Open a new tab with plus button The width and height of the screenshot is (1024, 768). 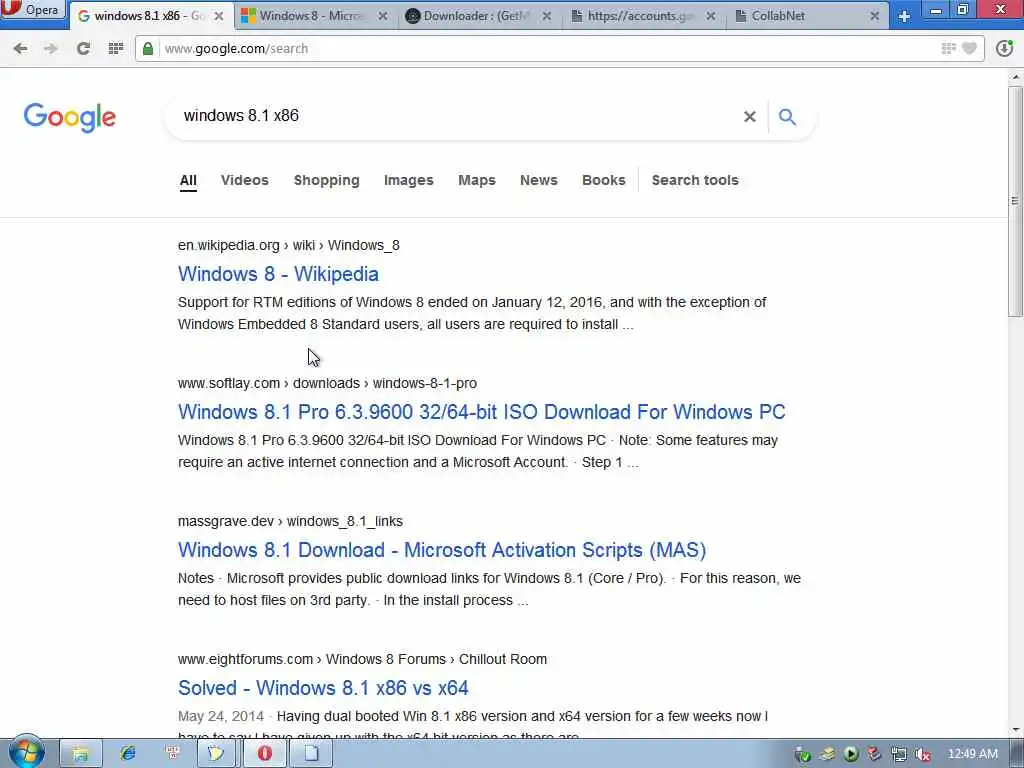[904, 16]
